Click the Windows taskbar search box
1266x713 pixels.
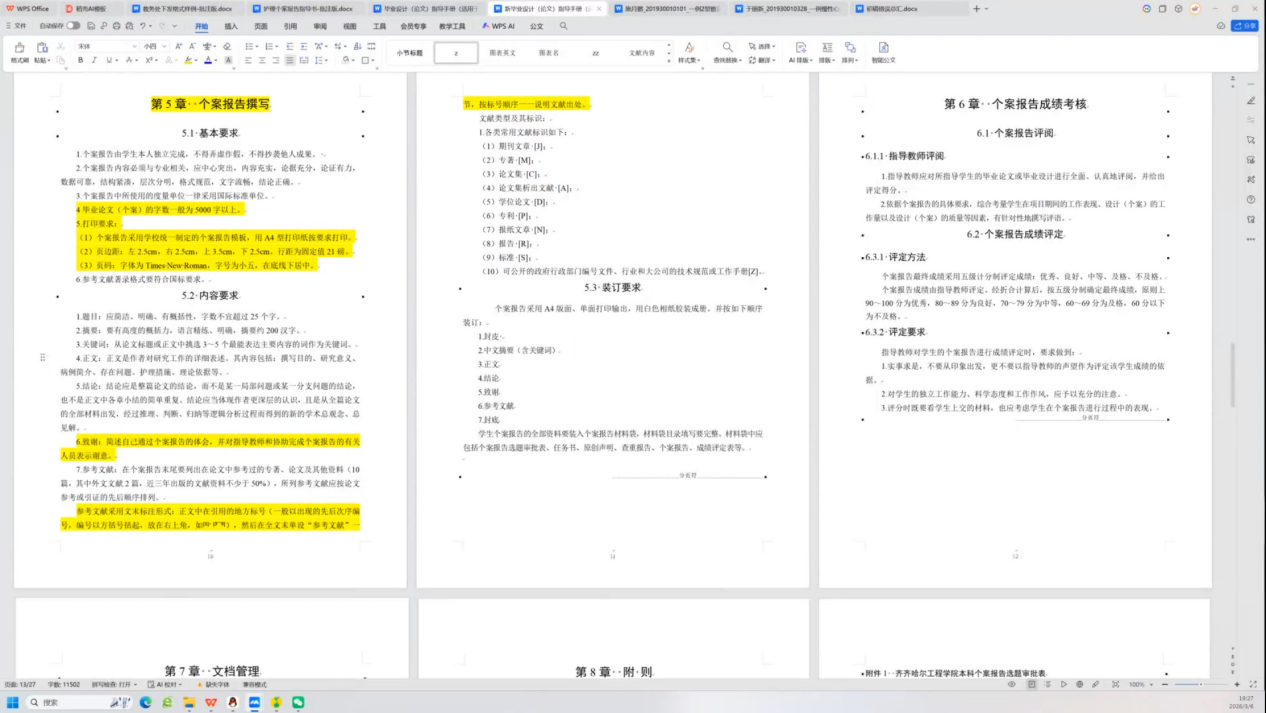coord(75,703)
